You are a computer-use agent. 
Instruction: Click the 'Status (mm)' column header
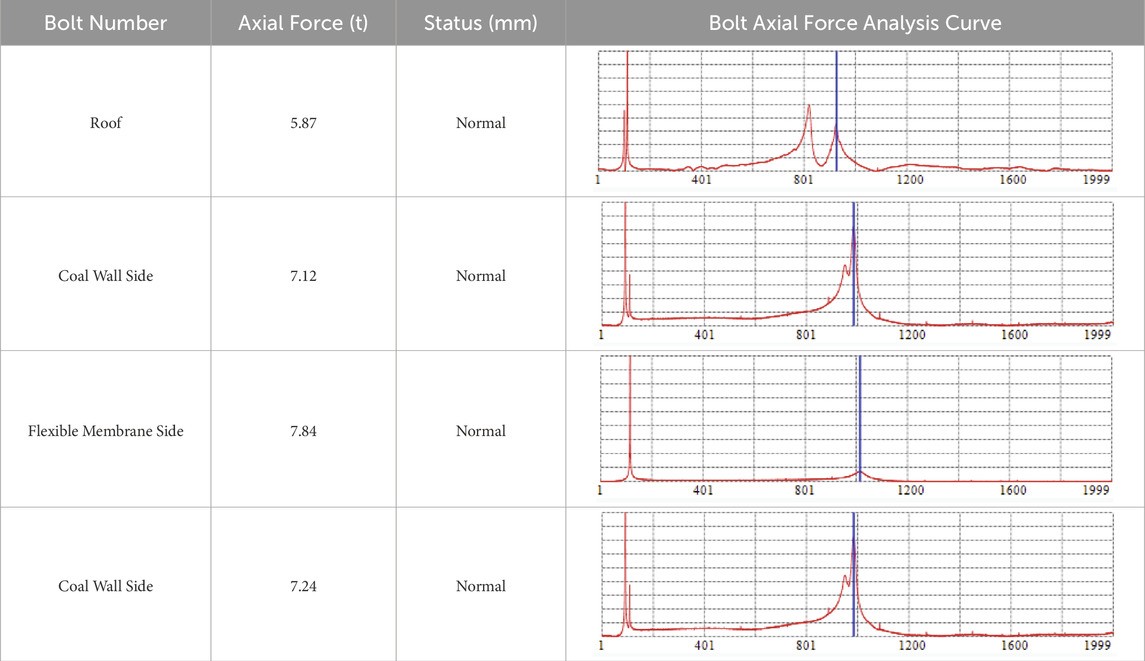tap(480, 23)
